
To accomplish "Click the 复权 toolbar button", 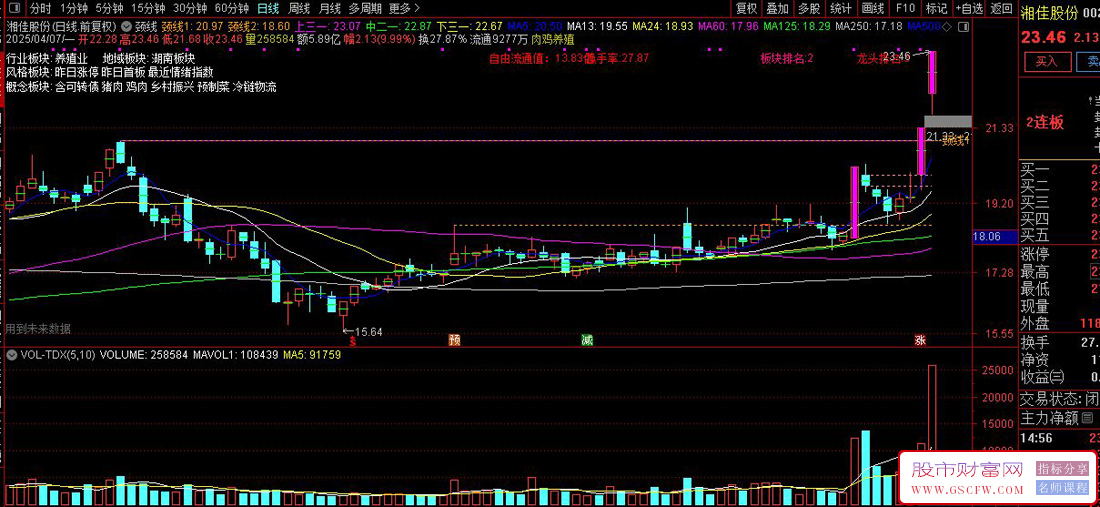I will 746,8.
